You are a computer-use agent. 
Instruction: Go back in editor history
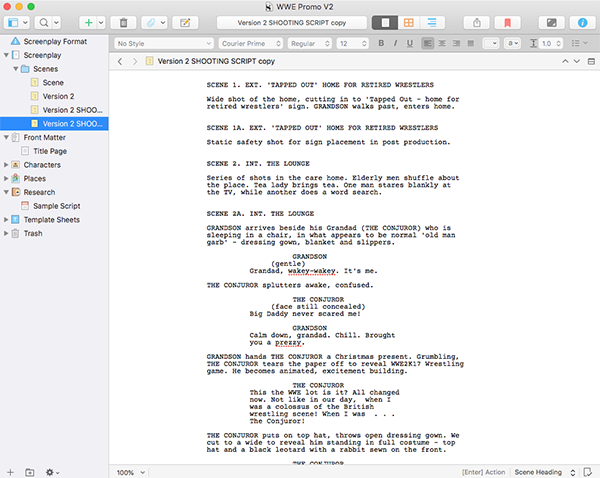(120, 61)
